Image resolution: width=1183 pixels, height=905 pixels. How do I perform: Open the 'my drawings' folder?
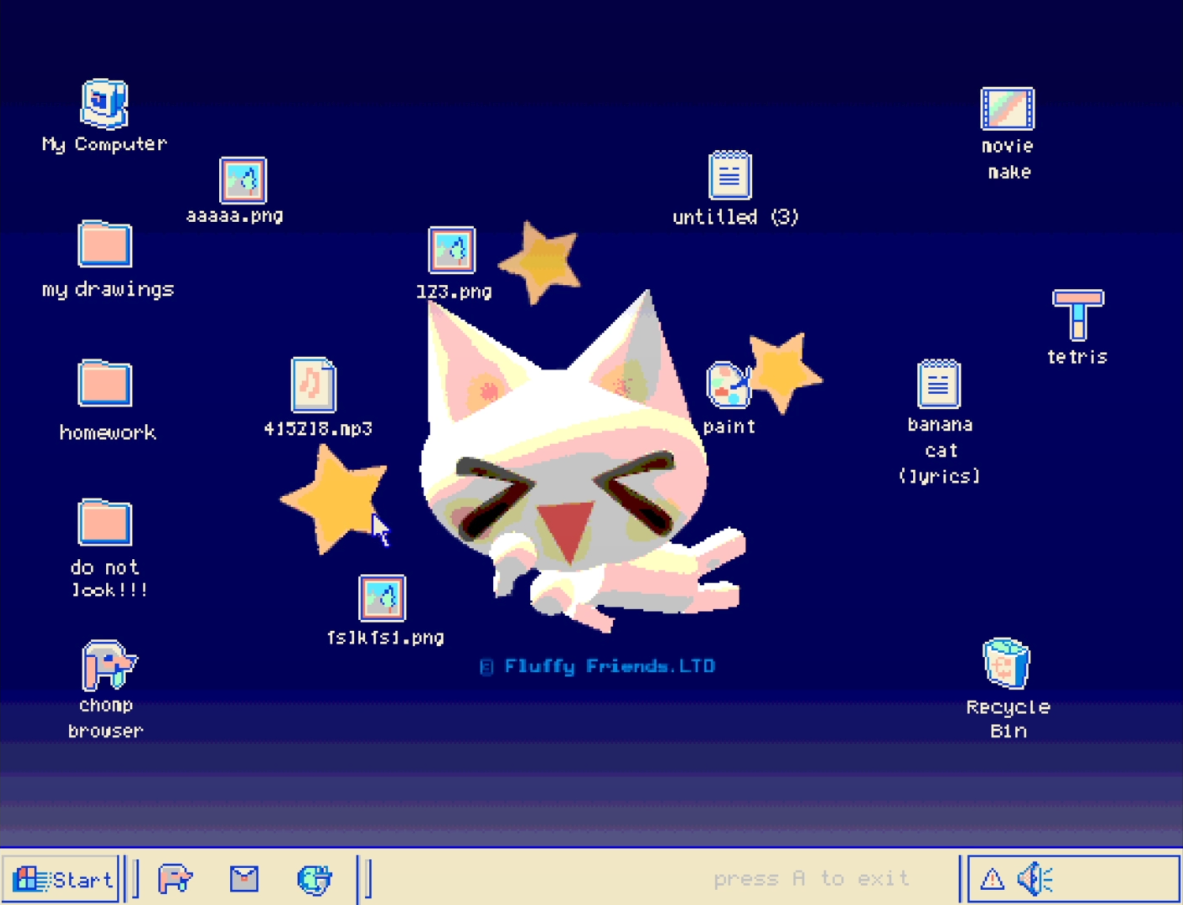pos(104,243)
